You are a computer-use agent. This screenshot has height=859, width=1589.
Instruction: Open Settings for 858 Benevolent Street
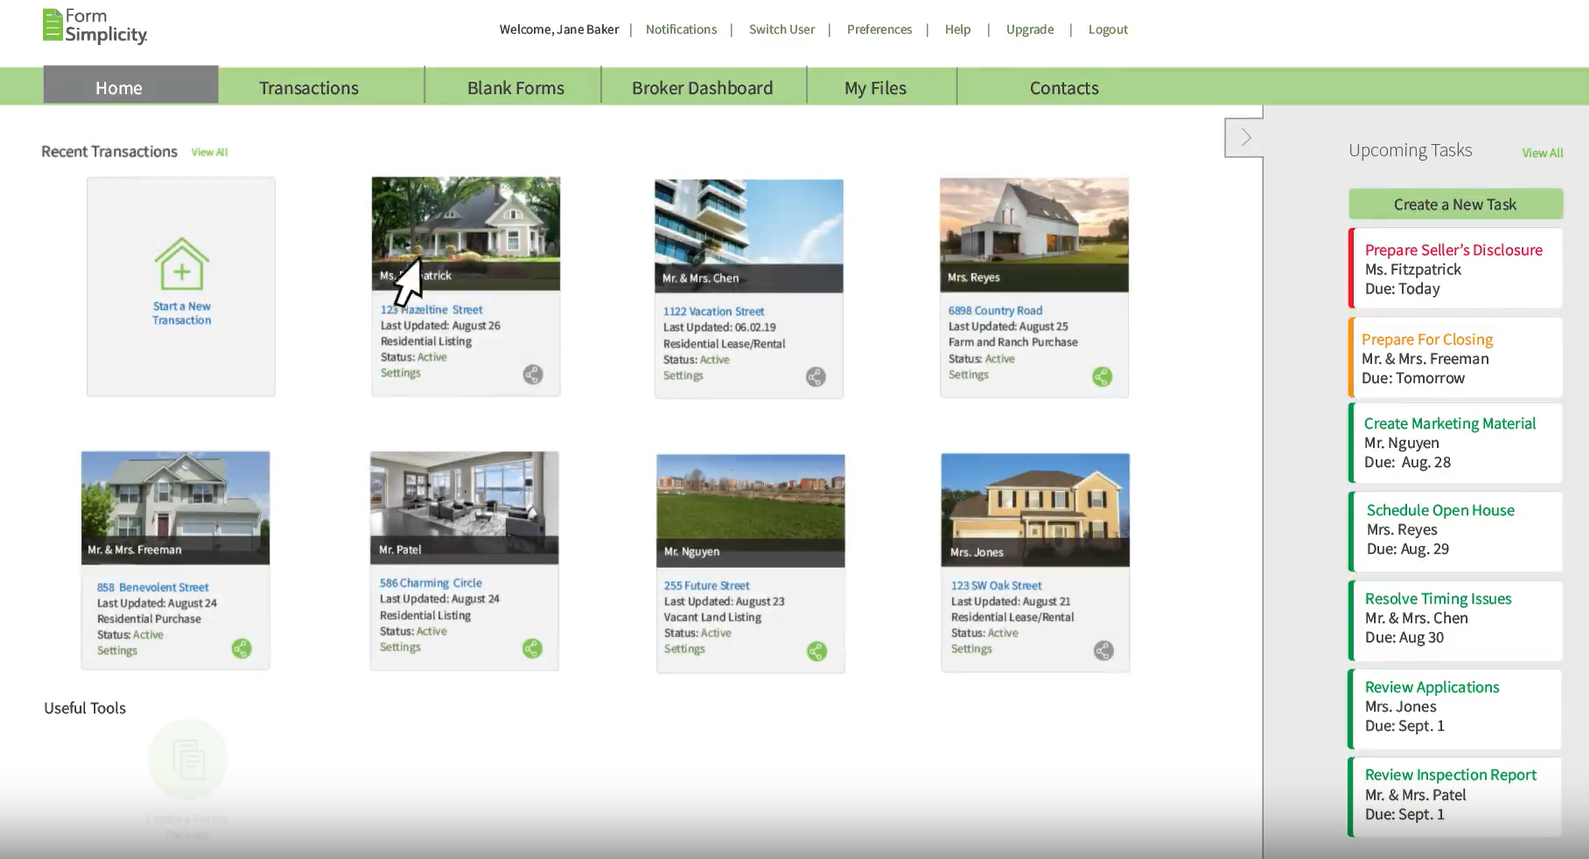tap(117, 651)
